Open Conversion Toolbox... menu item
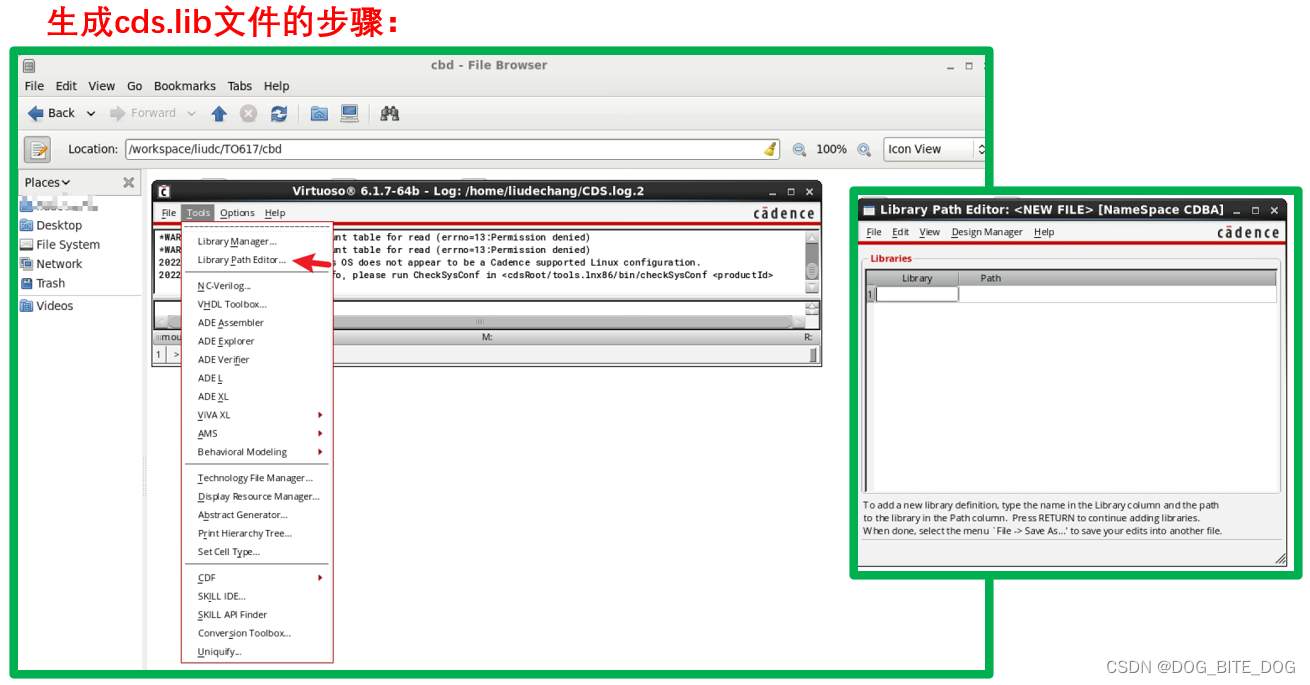This screenshot has height=685, width=1310. 244,633
